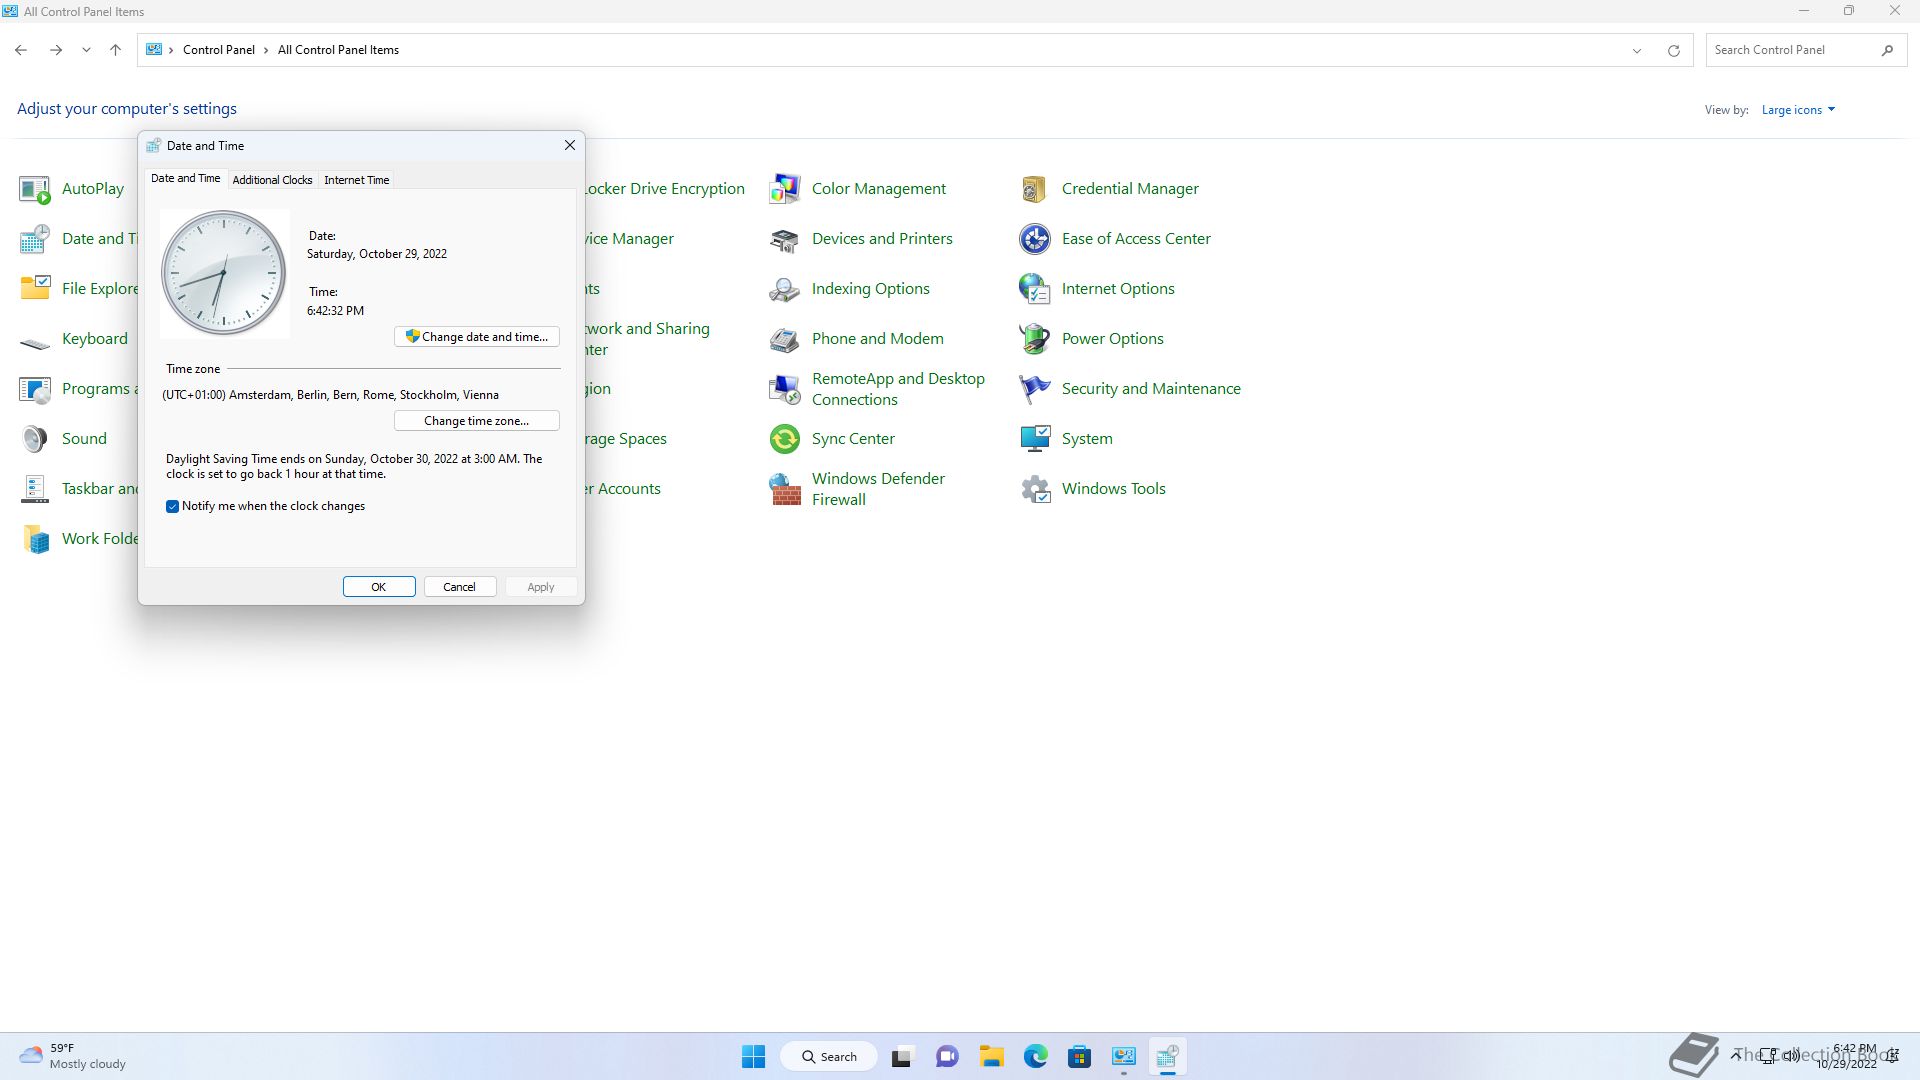Viewport: 1920px width, 1080px height.
Task: Open the Color Management icon
Action: pyautogui.click(x=784, y=189)
